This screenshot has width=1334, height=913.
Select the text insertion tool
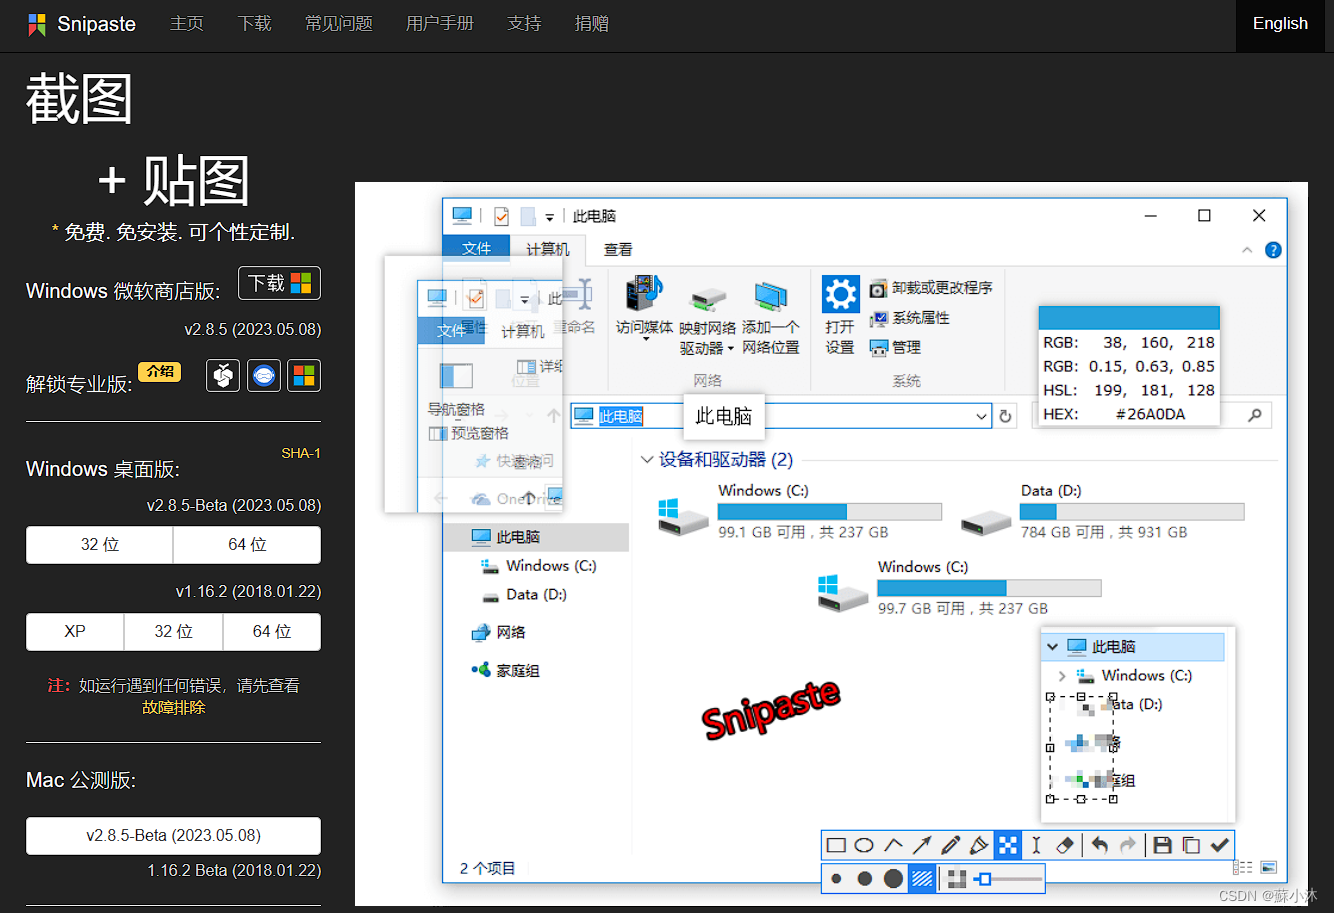1036,845
